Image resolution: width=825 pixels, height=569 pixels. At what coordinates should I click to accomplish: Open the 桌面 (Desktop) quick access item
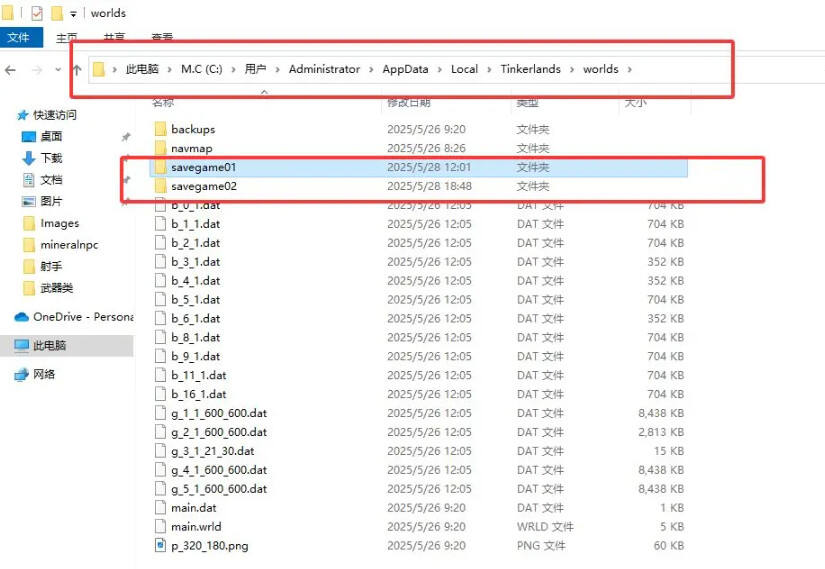click(x=50, y=136)
